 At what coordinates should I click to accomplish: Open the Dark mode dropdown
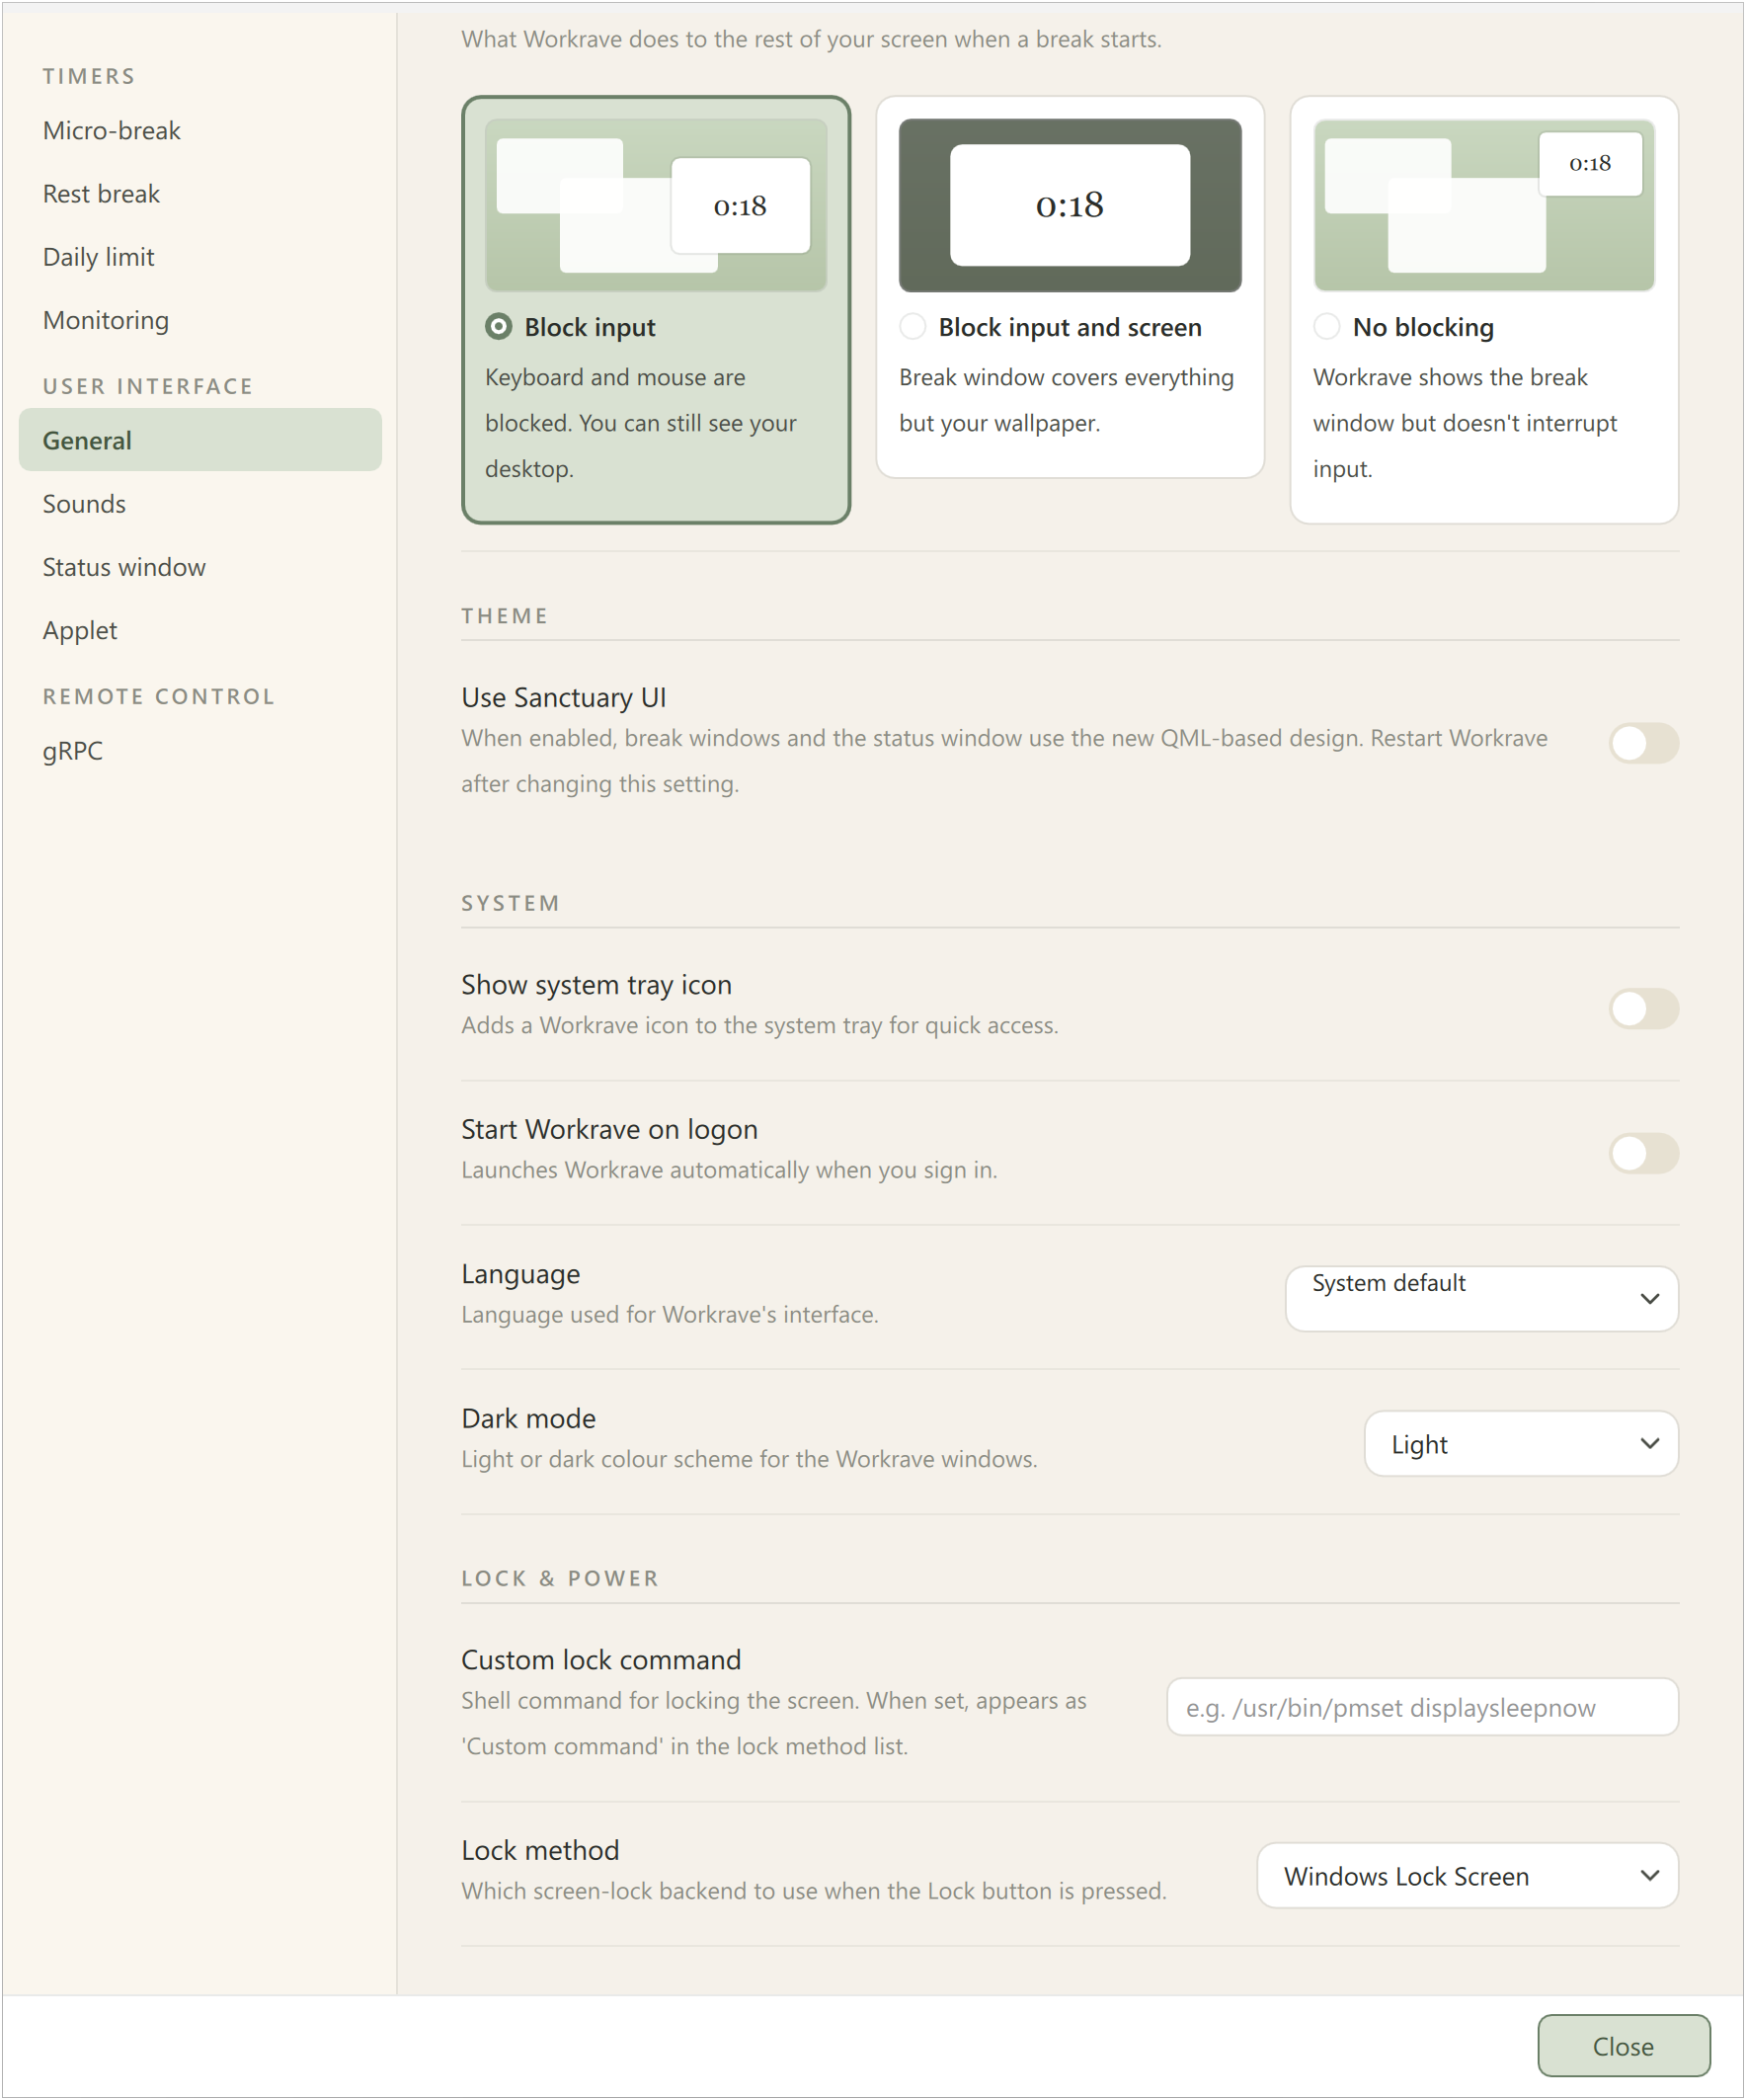[1521, 1443]
